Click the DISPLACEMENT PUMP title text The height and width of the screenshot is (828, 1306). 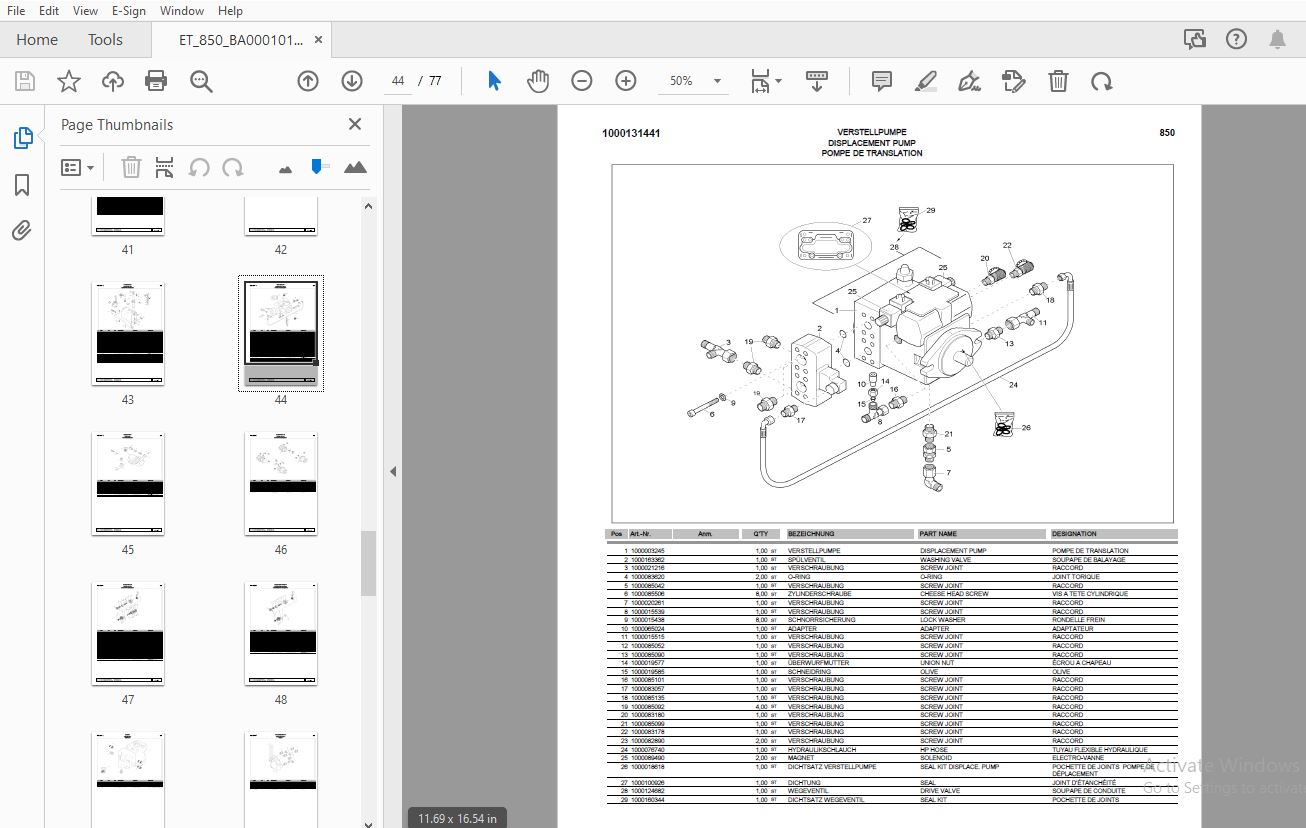872,143
